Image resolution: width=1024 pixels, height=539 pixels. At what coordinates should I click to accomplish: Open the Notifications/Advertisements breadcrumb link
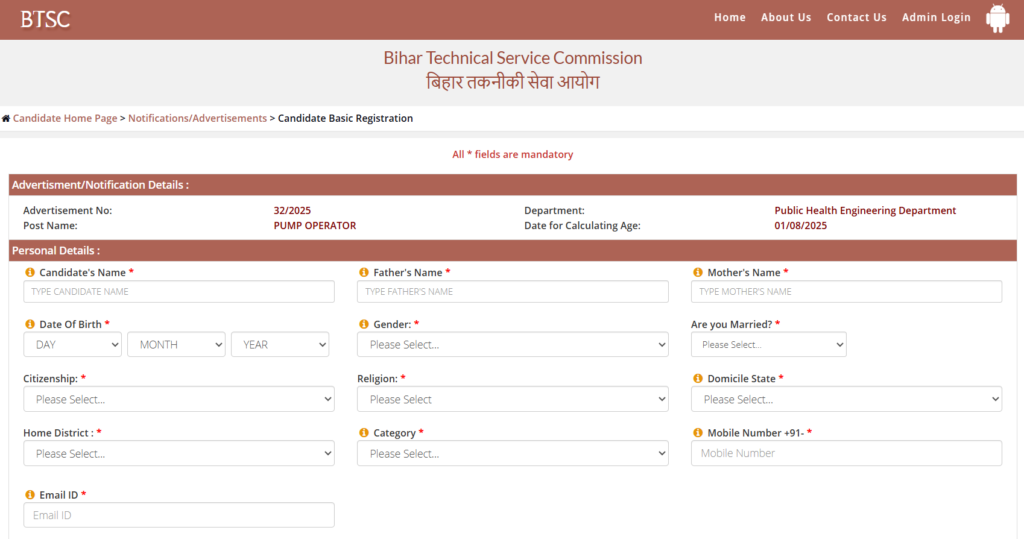pos(197,119)
